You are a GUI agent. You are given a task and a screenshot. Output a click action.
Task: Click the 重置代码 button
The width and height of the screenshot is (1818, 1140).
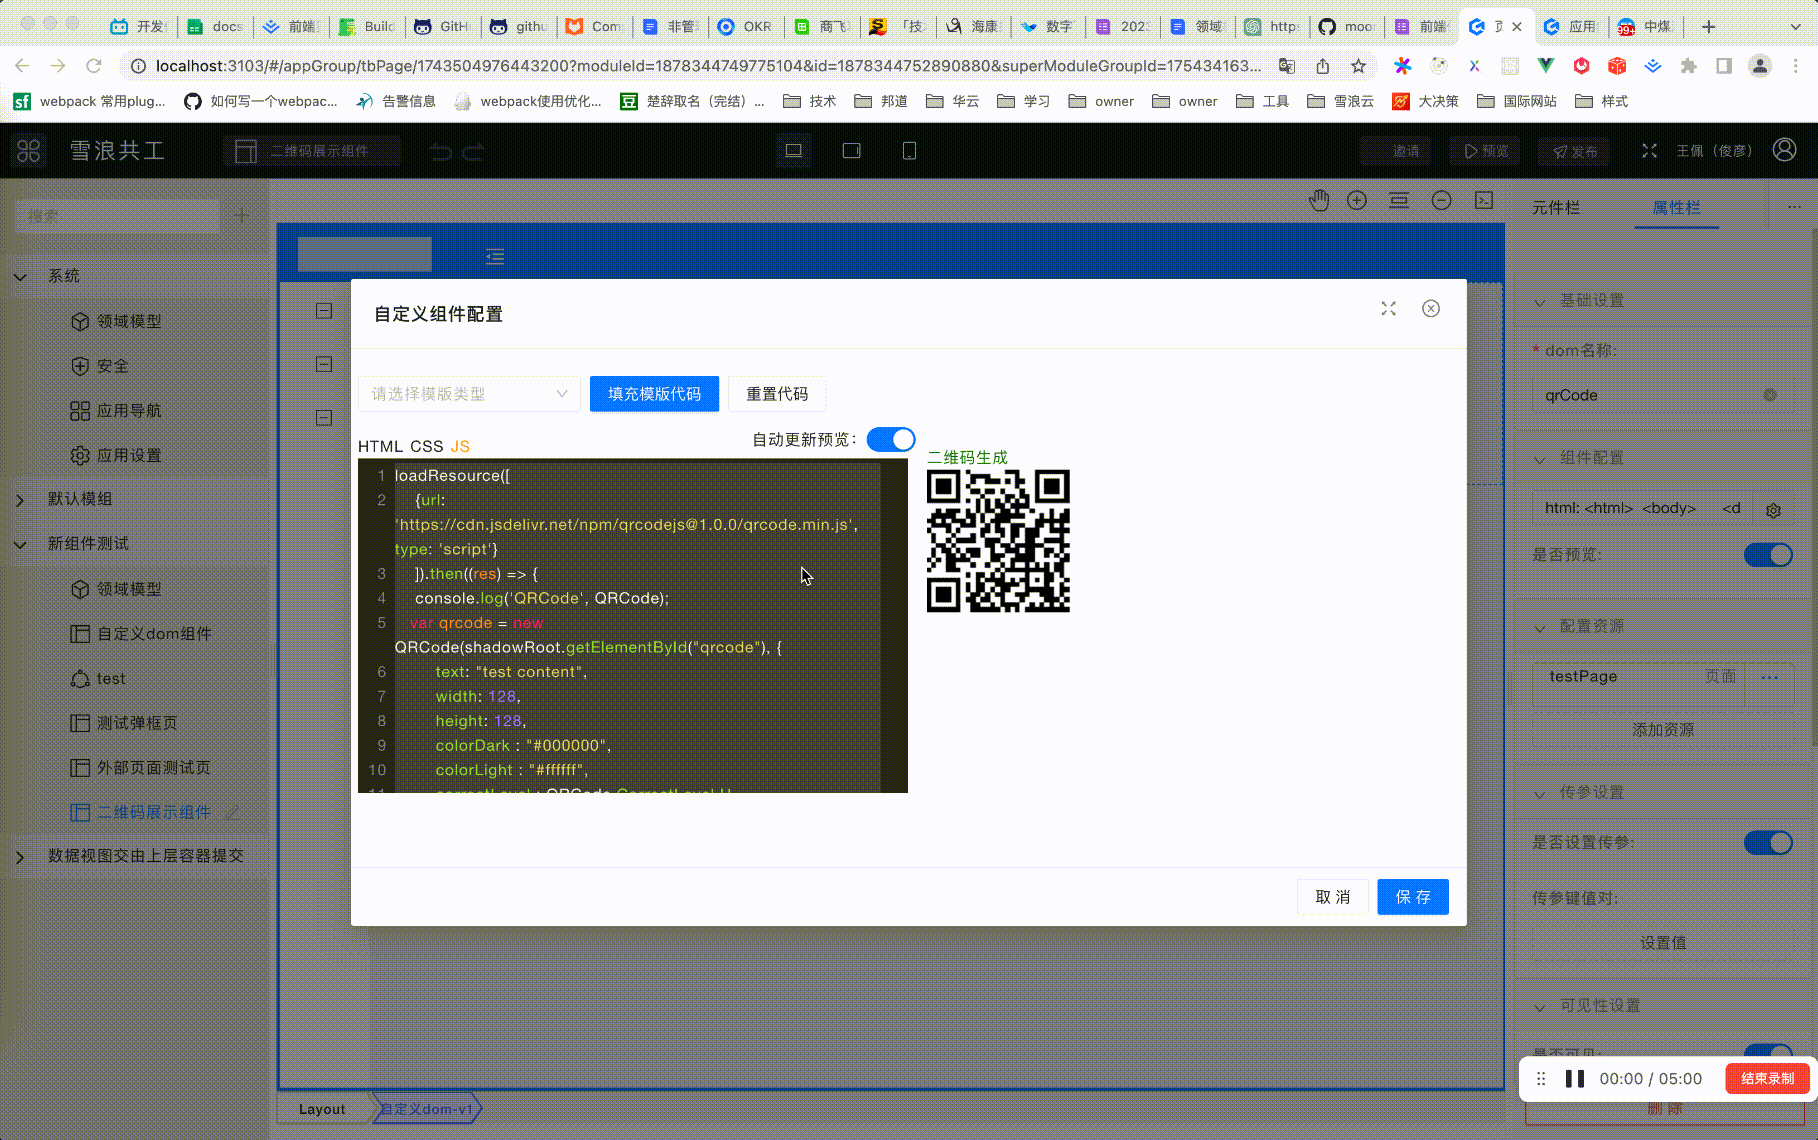777,394
